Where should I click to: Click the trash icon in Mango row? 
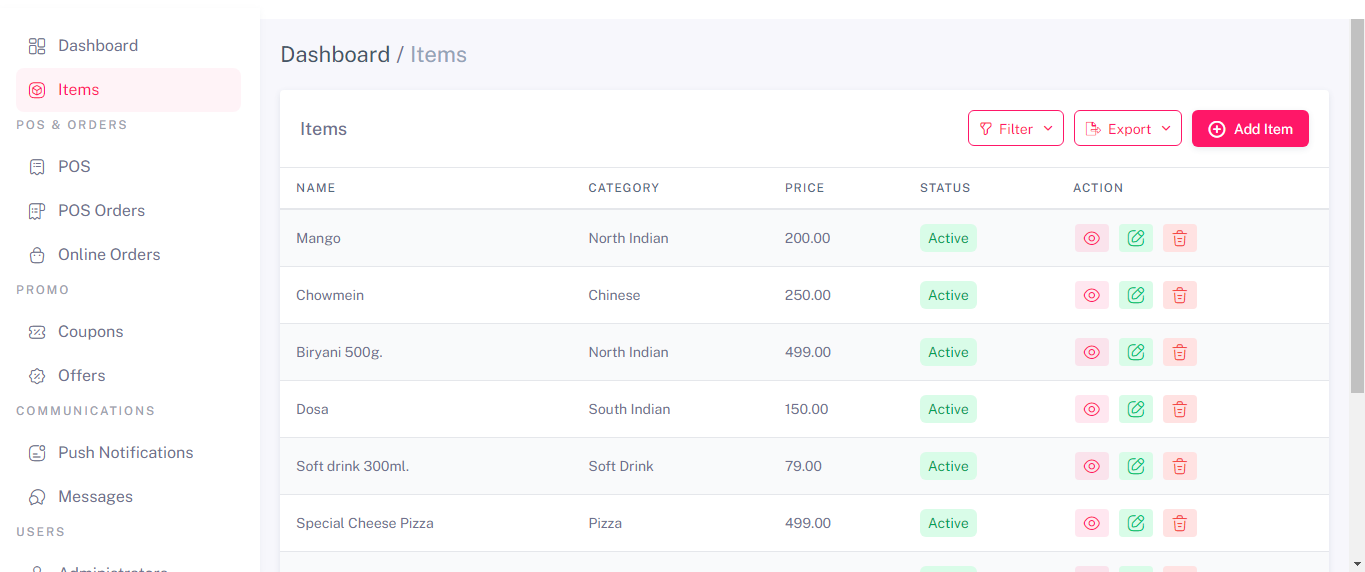pyautogui.click(x=1180, y=238)
